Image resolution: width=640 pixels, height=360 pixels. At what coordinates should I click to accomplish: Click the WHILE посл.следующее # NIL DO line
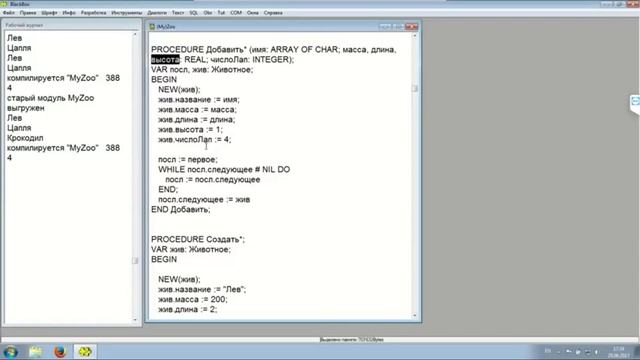pos(224,169)
